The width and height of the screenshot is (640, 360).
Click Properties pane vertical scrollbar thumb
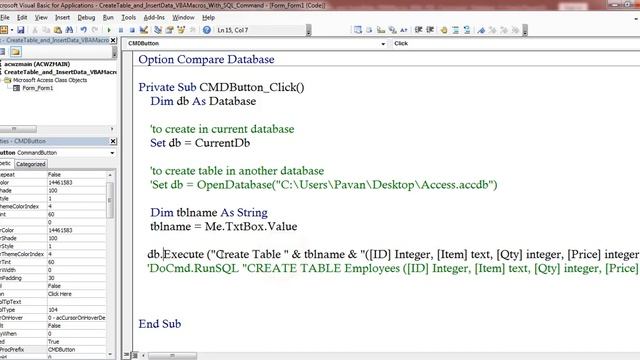110,200
